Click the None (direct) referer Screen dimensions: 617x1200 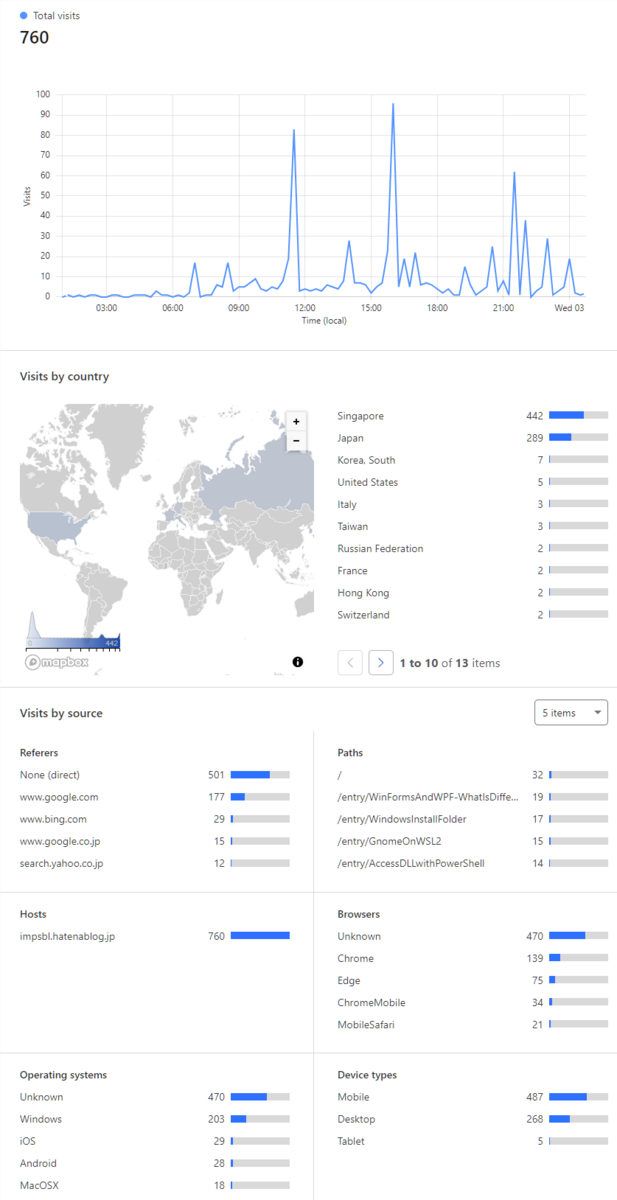coord(155,775)
